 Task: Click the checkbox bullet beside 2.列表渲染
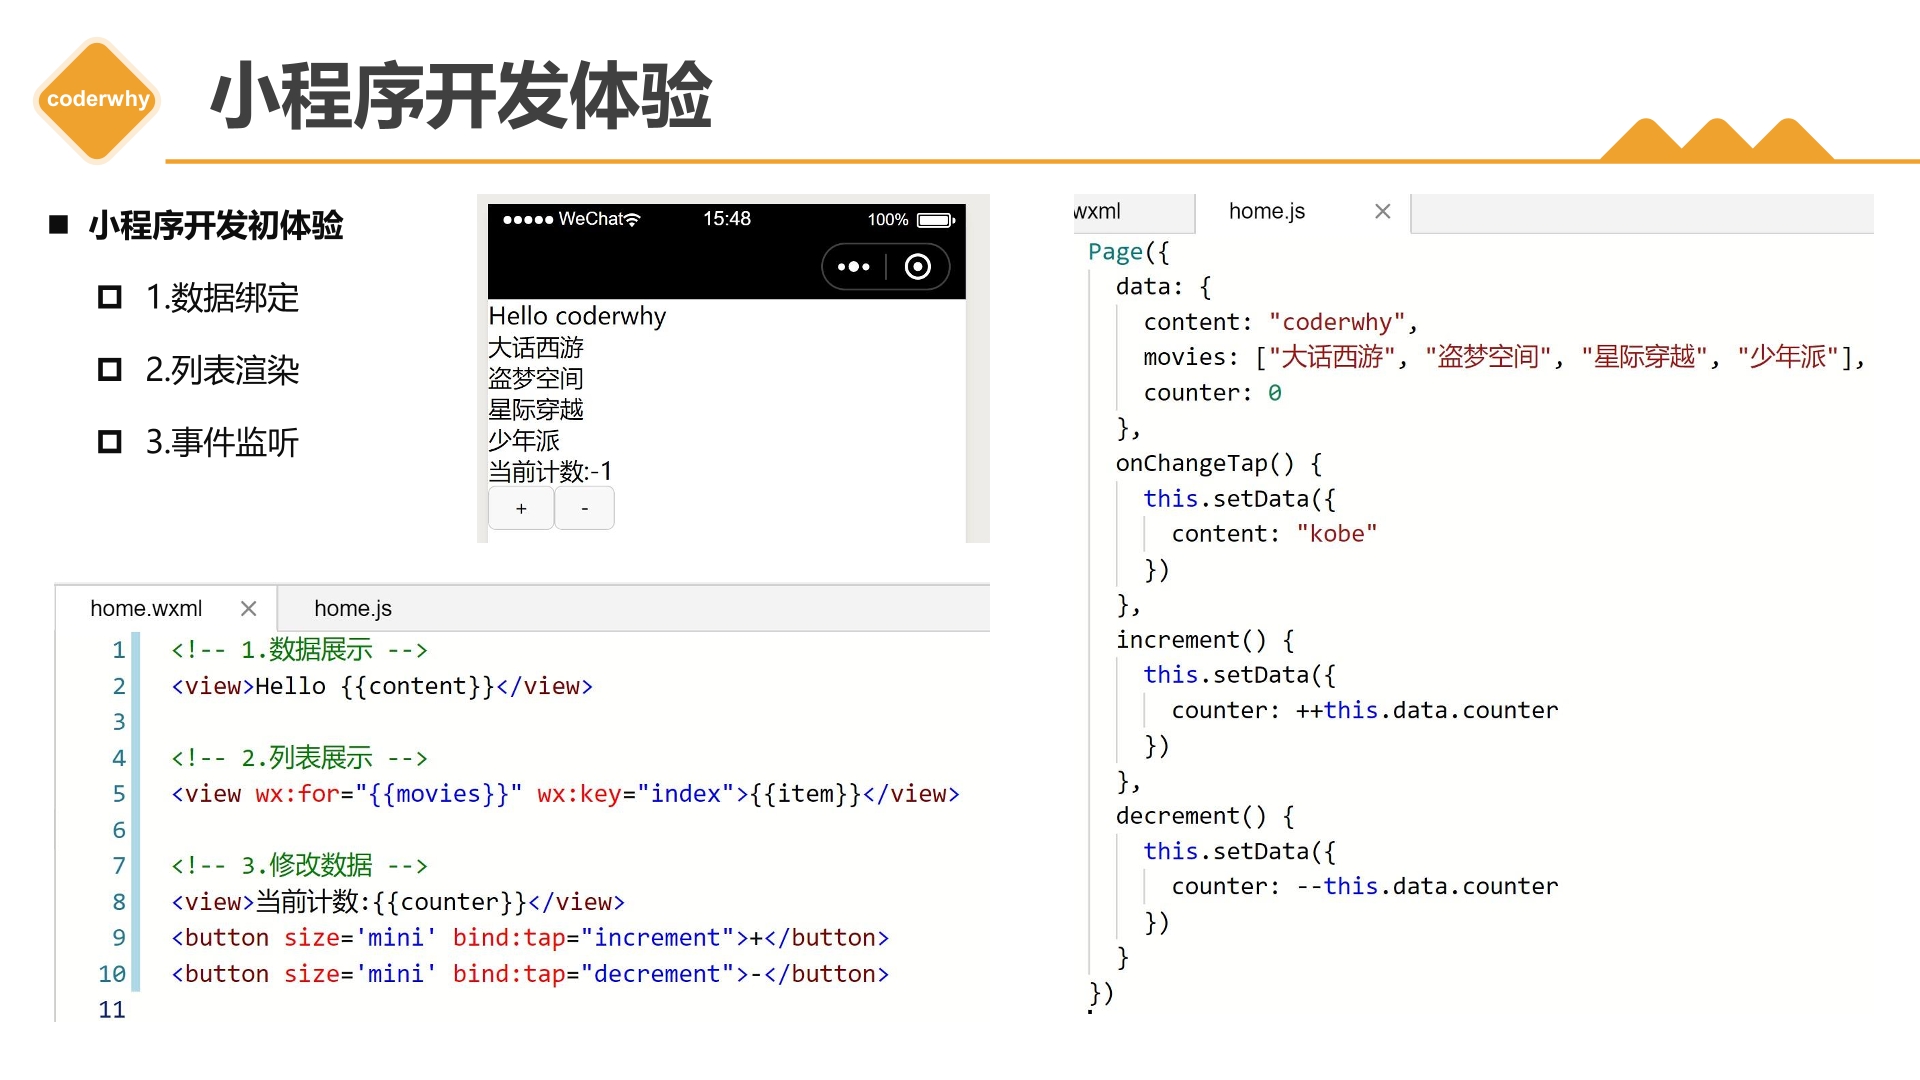110,370
